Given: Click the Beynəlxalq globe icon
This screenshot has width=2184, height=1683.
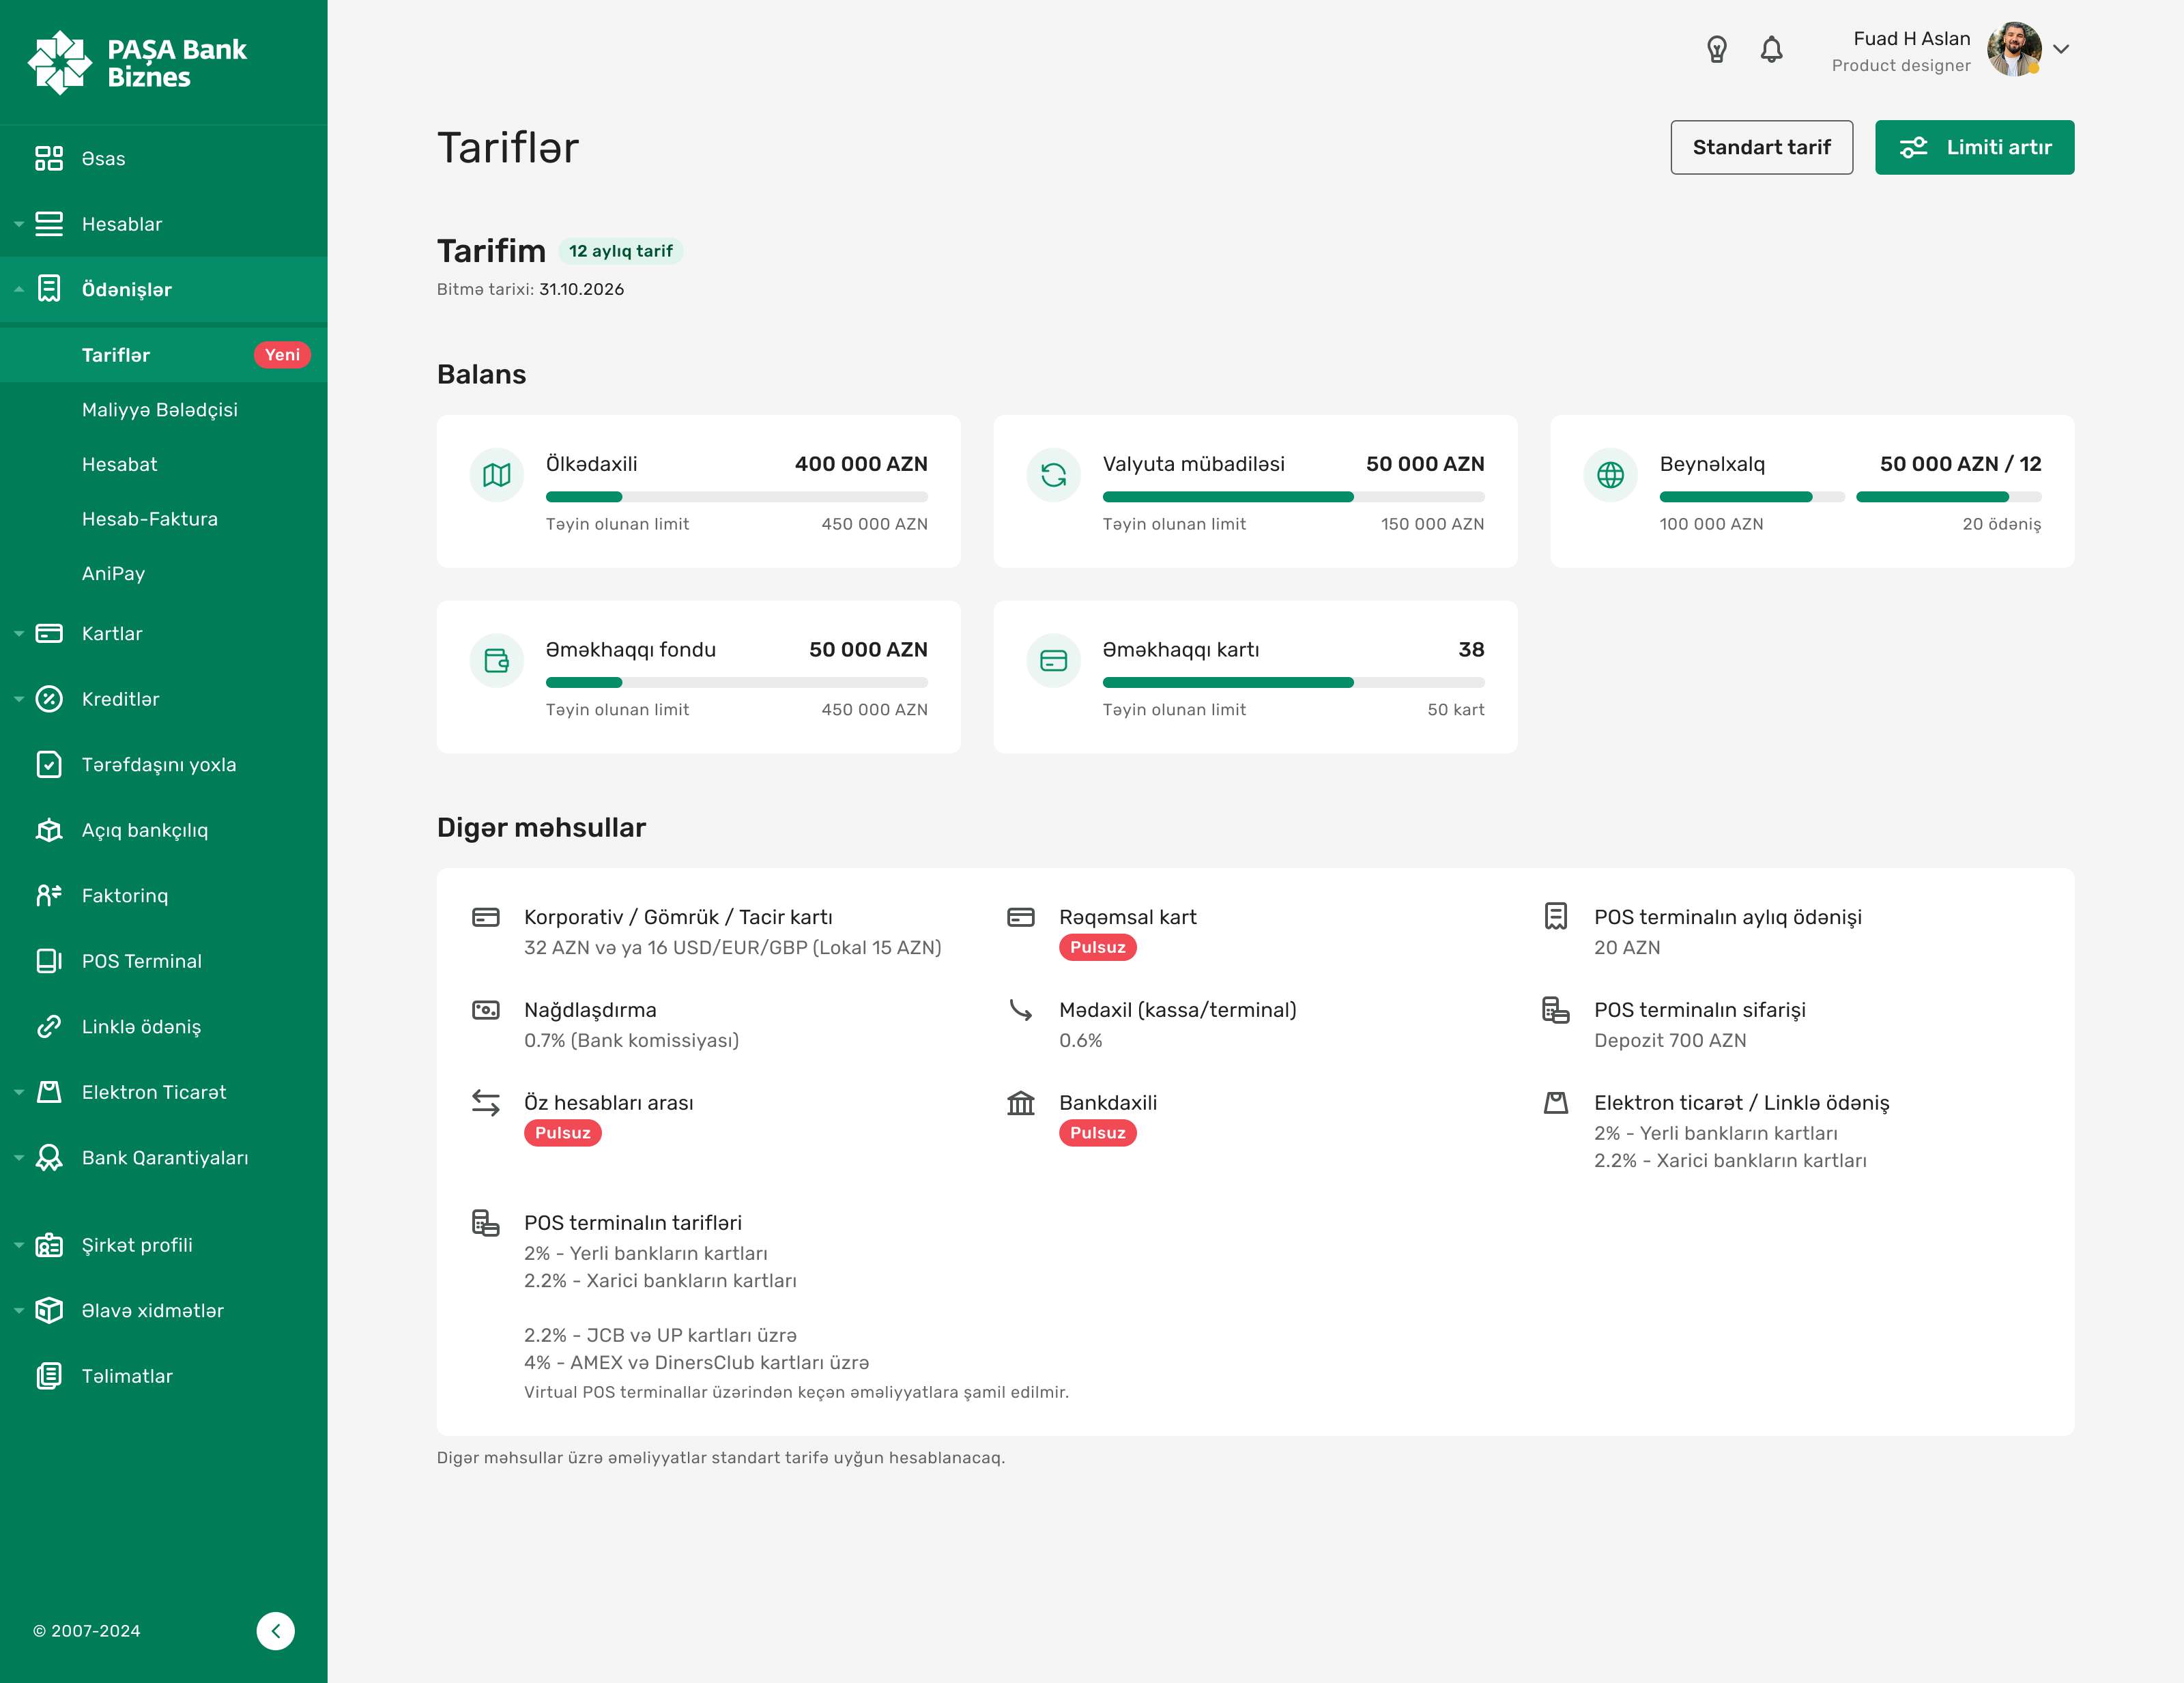Looking at the screenshot, I should coord(1610,475).
